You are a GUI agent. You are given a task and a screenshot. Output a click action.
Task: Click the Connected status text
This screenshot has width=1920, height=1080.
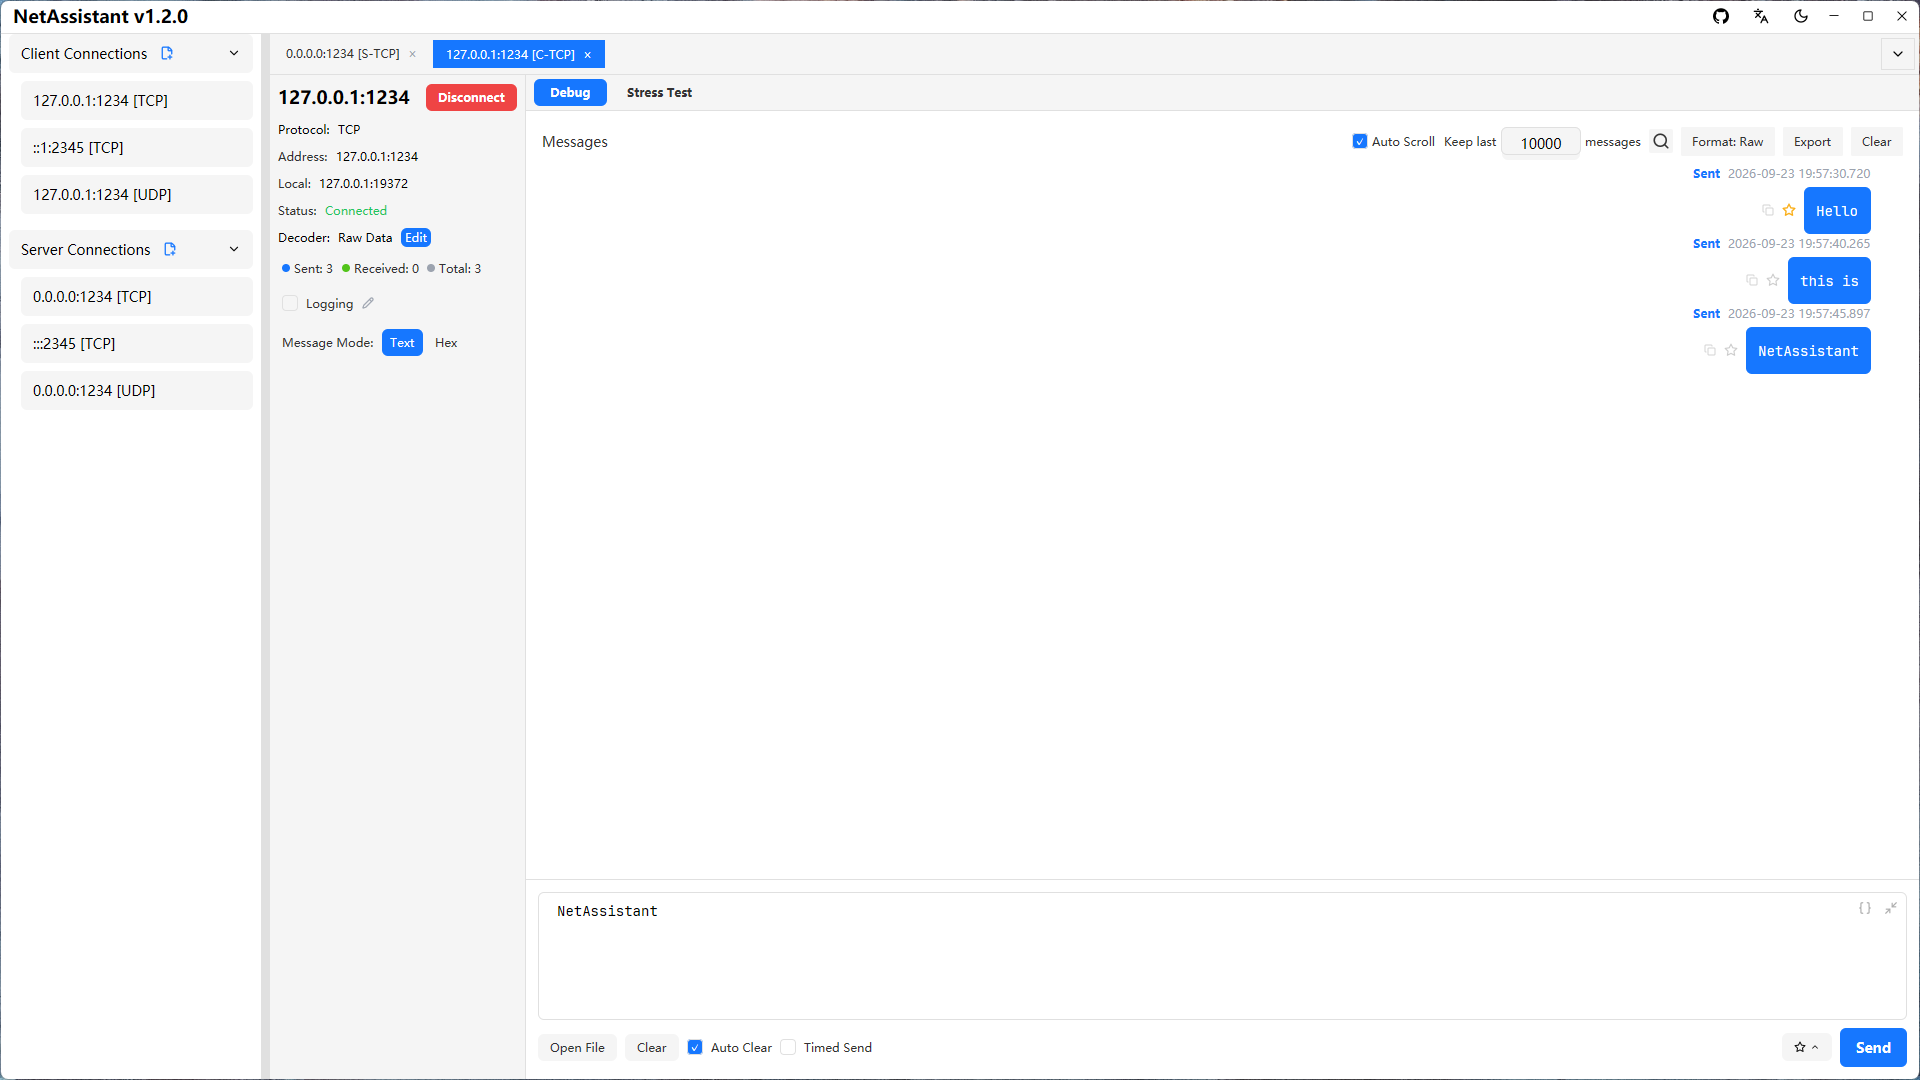tap(356, 210)
